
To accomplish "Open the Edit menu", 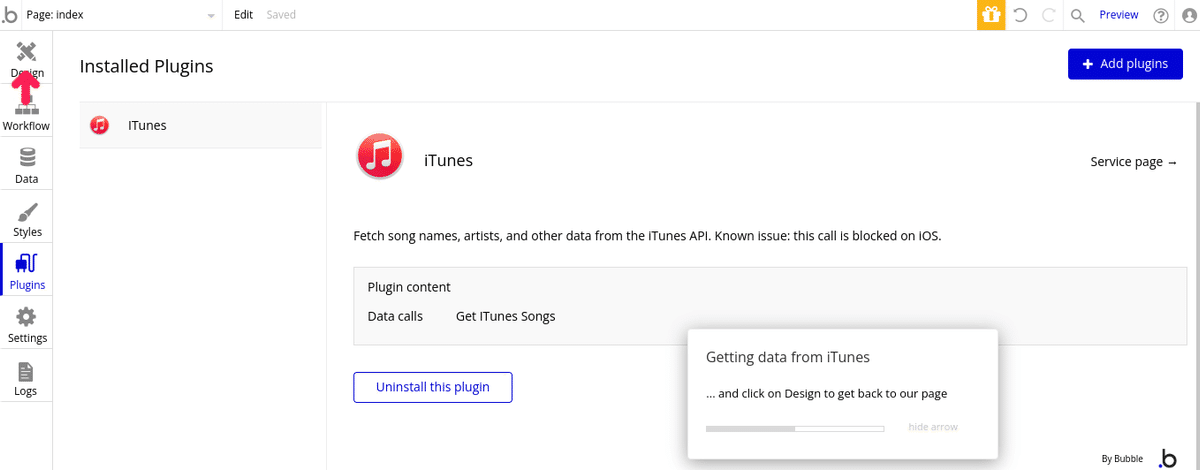I will [243, 15].
